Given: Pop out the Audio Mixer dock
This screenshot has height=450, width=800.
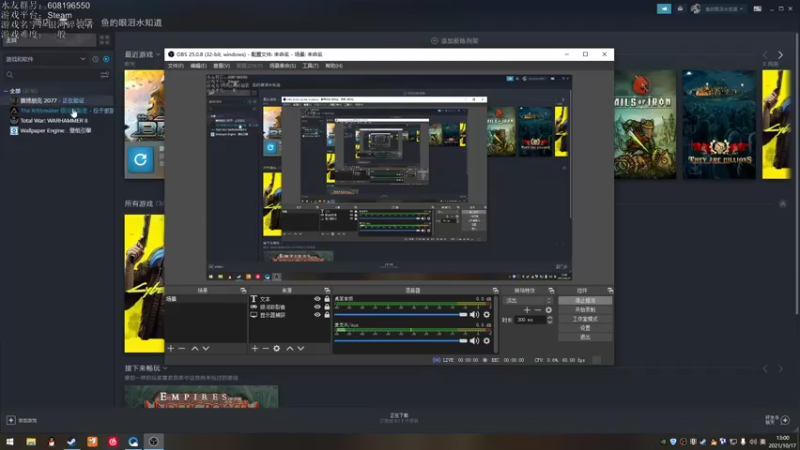Looking at the screenshot, I should 495,290.
